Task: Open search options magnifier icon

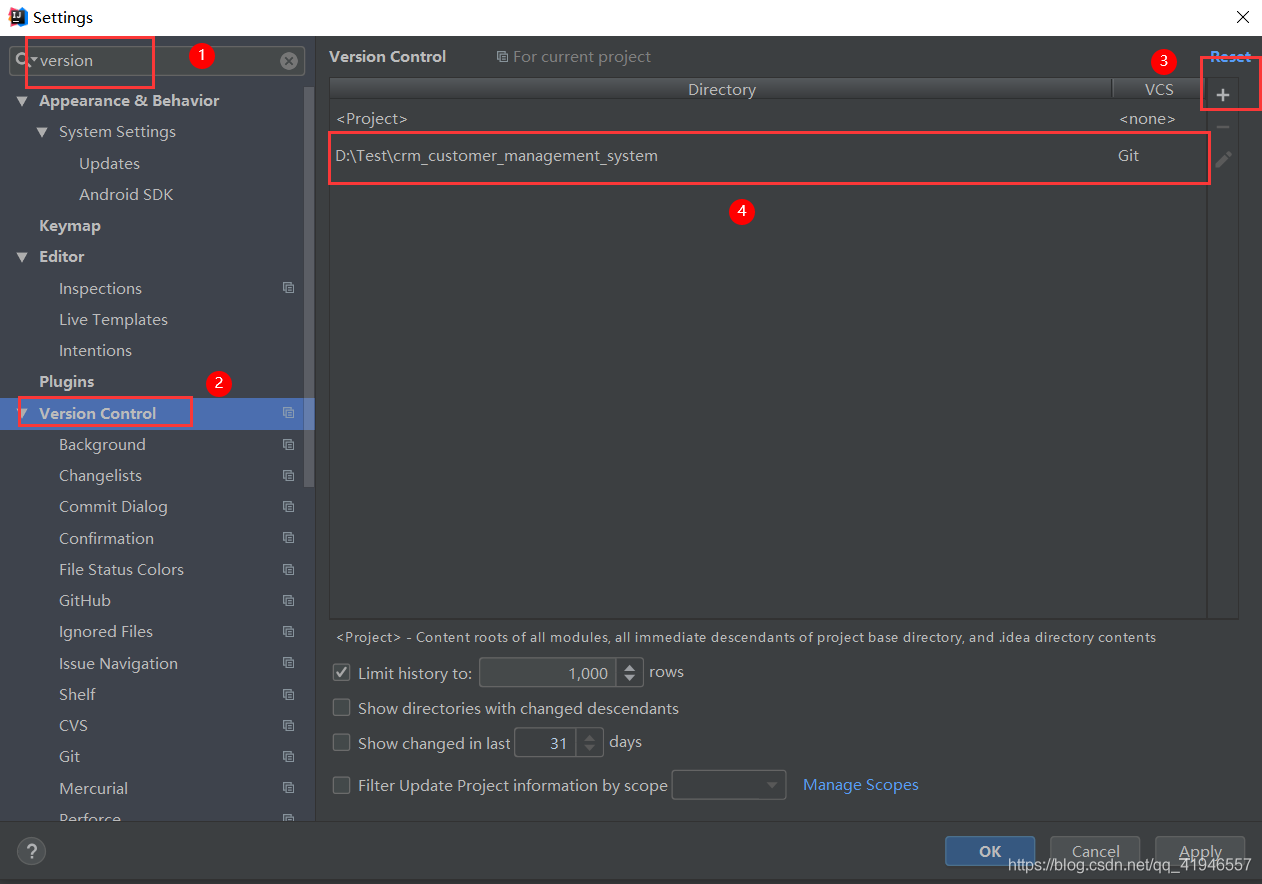Action: (23, 60)
